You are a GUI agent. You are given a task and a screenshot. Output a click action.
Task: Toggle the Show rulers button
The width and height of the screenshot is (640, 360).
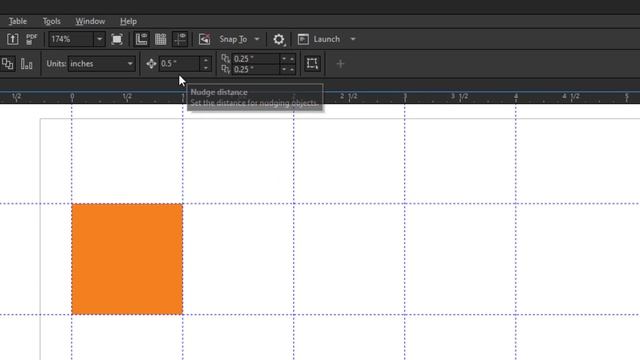(141, 39)
